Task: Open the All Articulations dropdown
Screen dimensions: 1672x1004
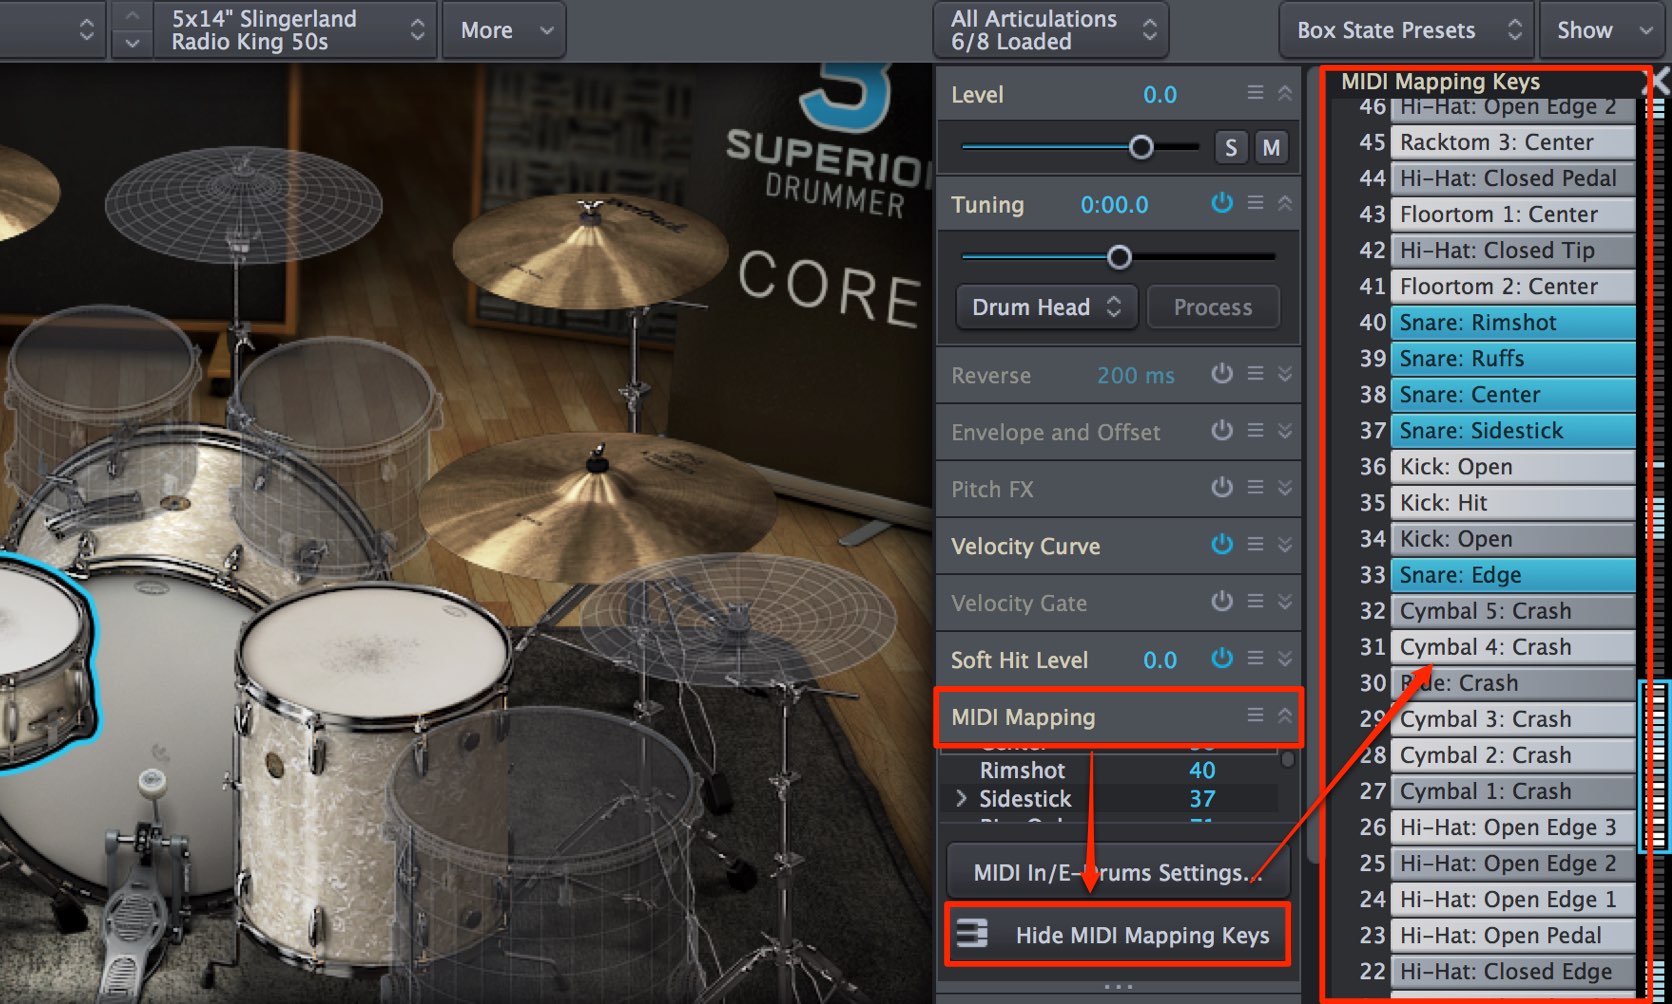Action: tap(1051, 30)
